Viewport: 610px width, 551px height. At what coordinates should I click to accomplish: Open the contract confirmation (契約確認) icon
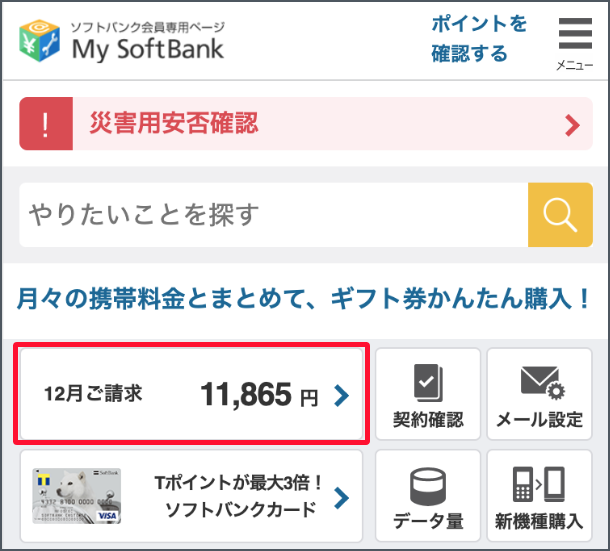point(428,381)
